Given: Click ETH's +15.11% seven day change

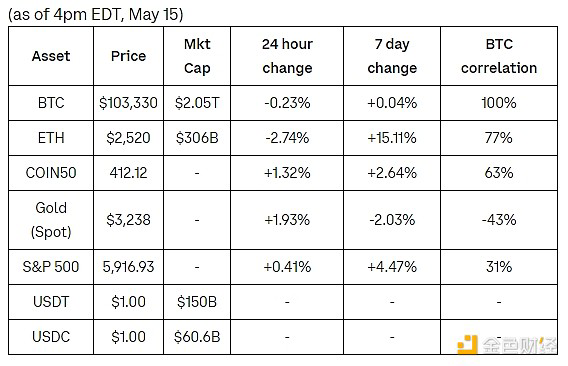Looking at the screenshot, I should [x=392, y=138].
